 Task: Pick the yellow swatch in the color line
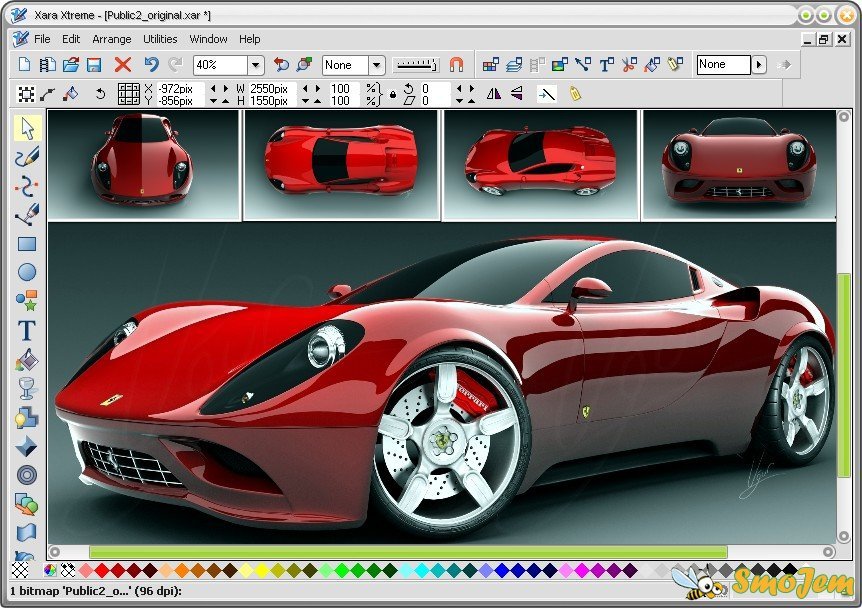click(263, 570)
